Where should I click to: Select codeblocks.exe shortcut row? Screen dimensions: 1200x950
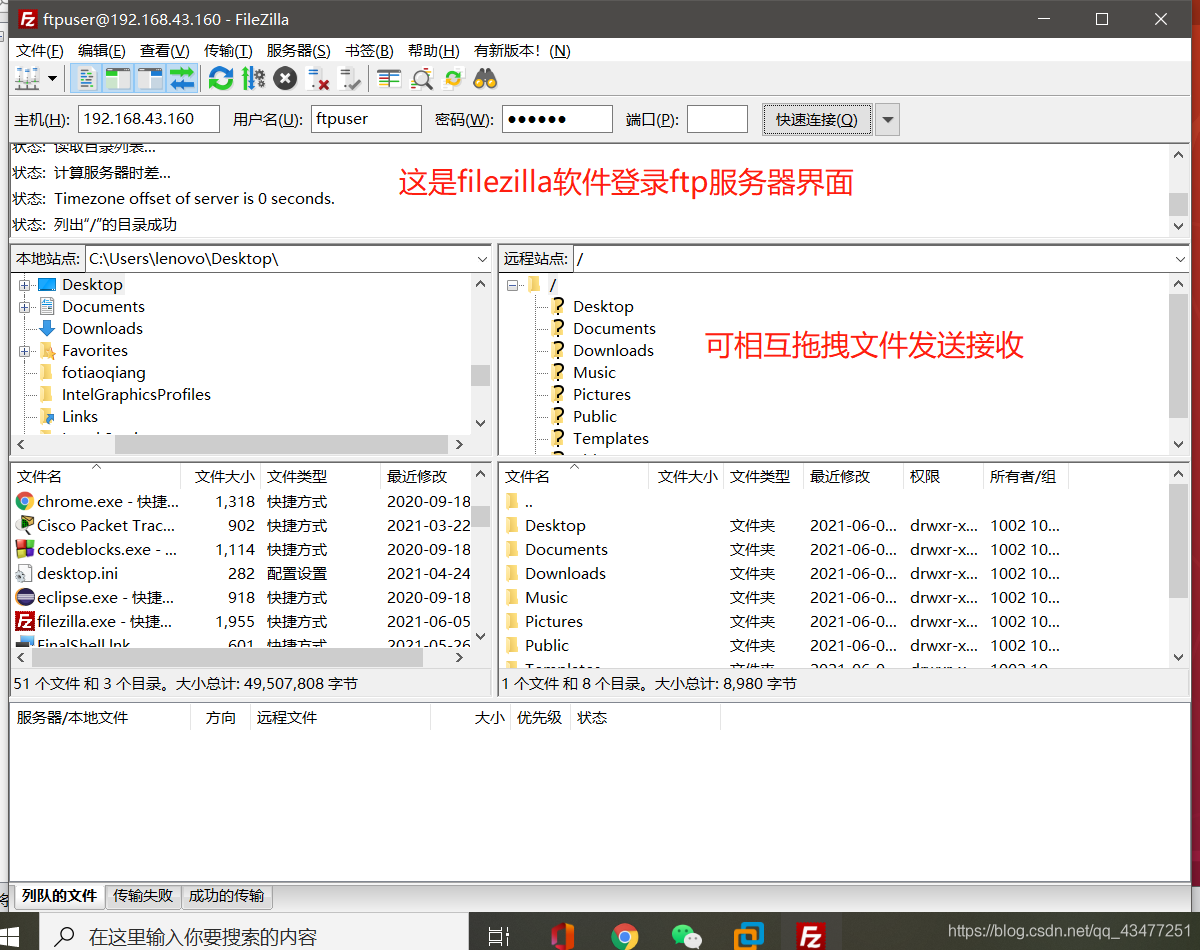click(240, 550)
